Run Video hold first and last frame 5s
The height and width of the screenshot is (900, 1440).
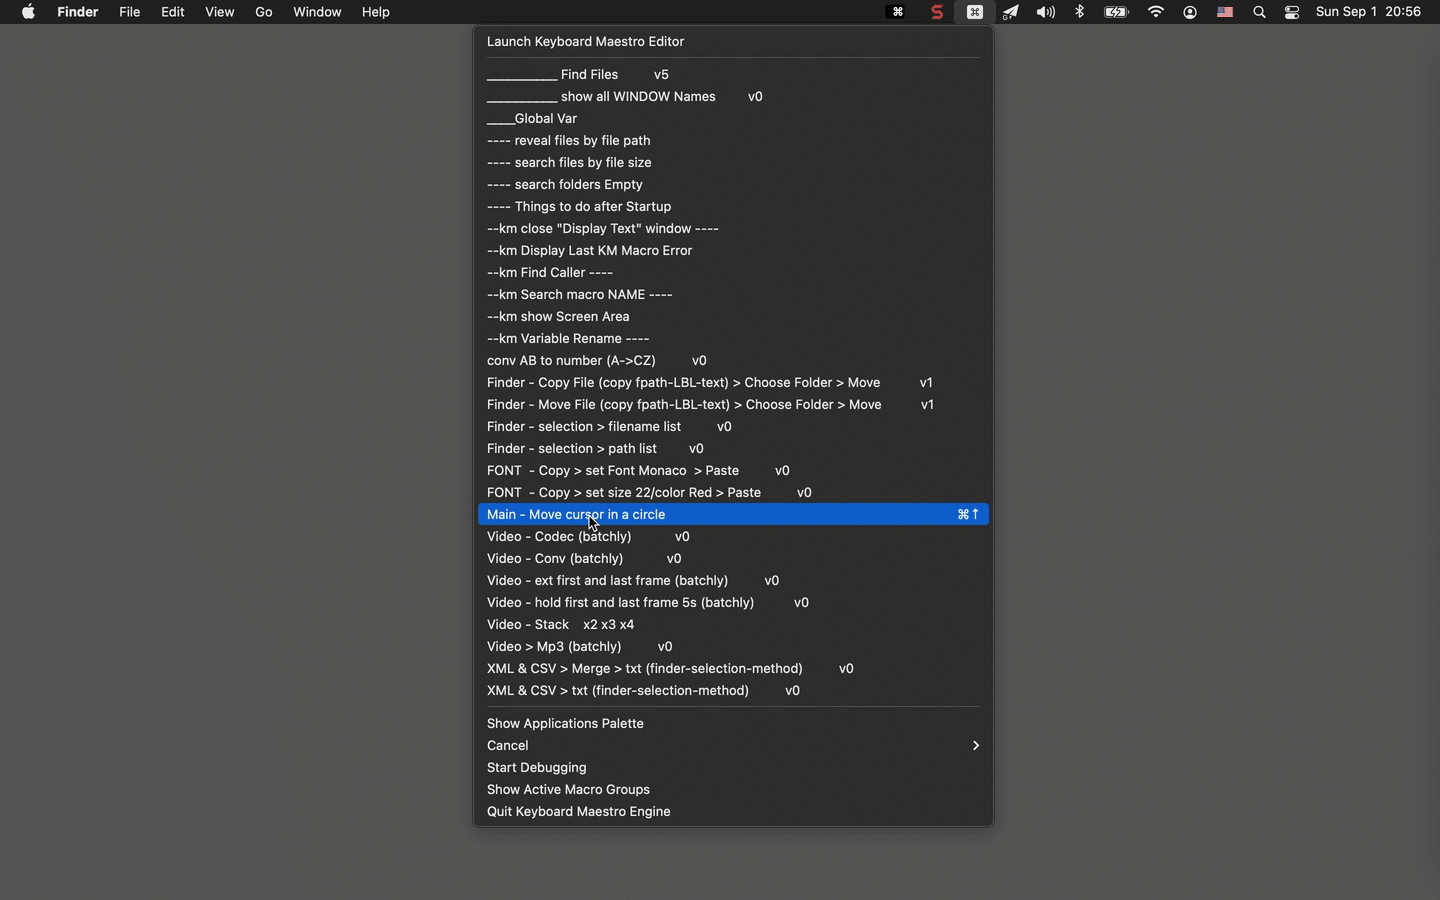(733, 603)
